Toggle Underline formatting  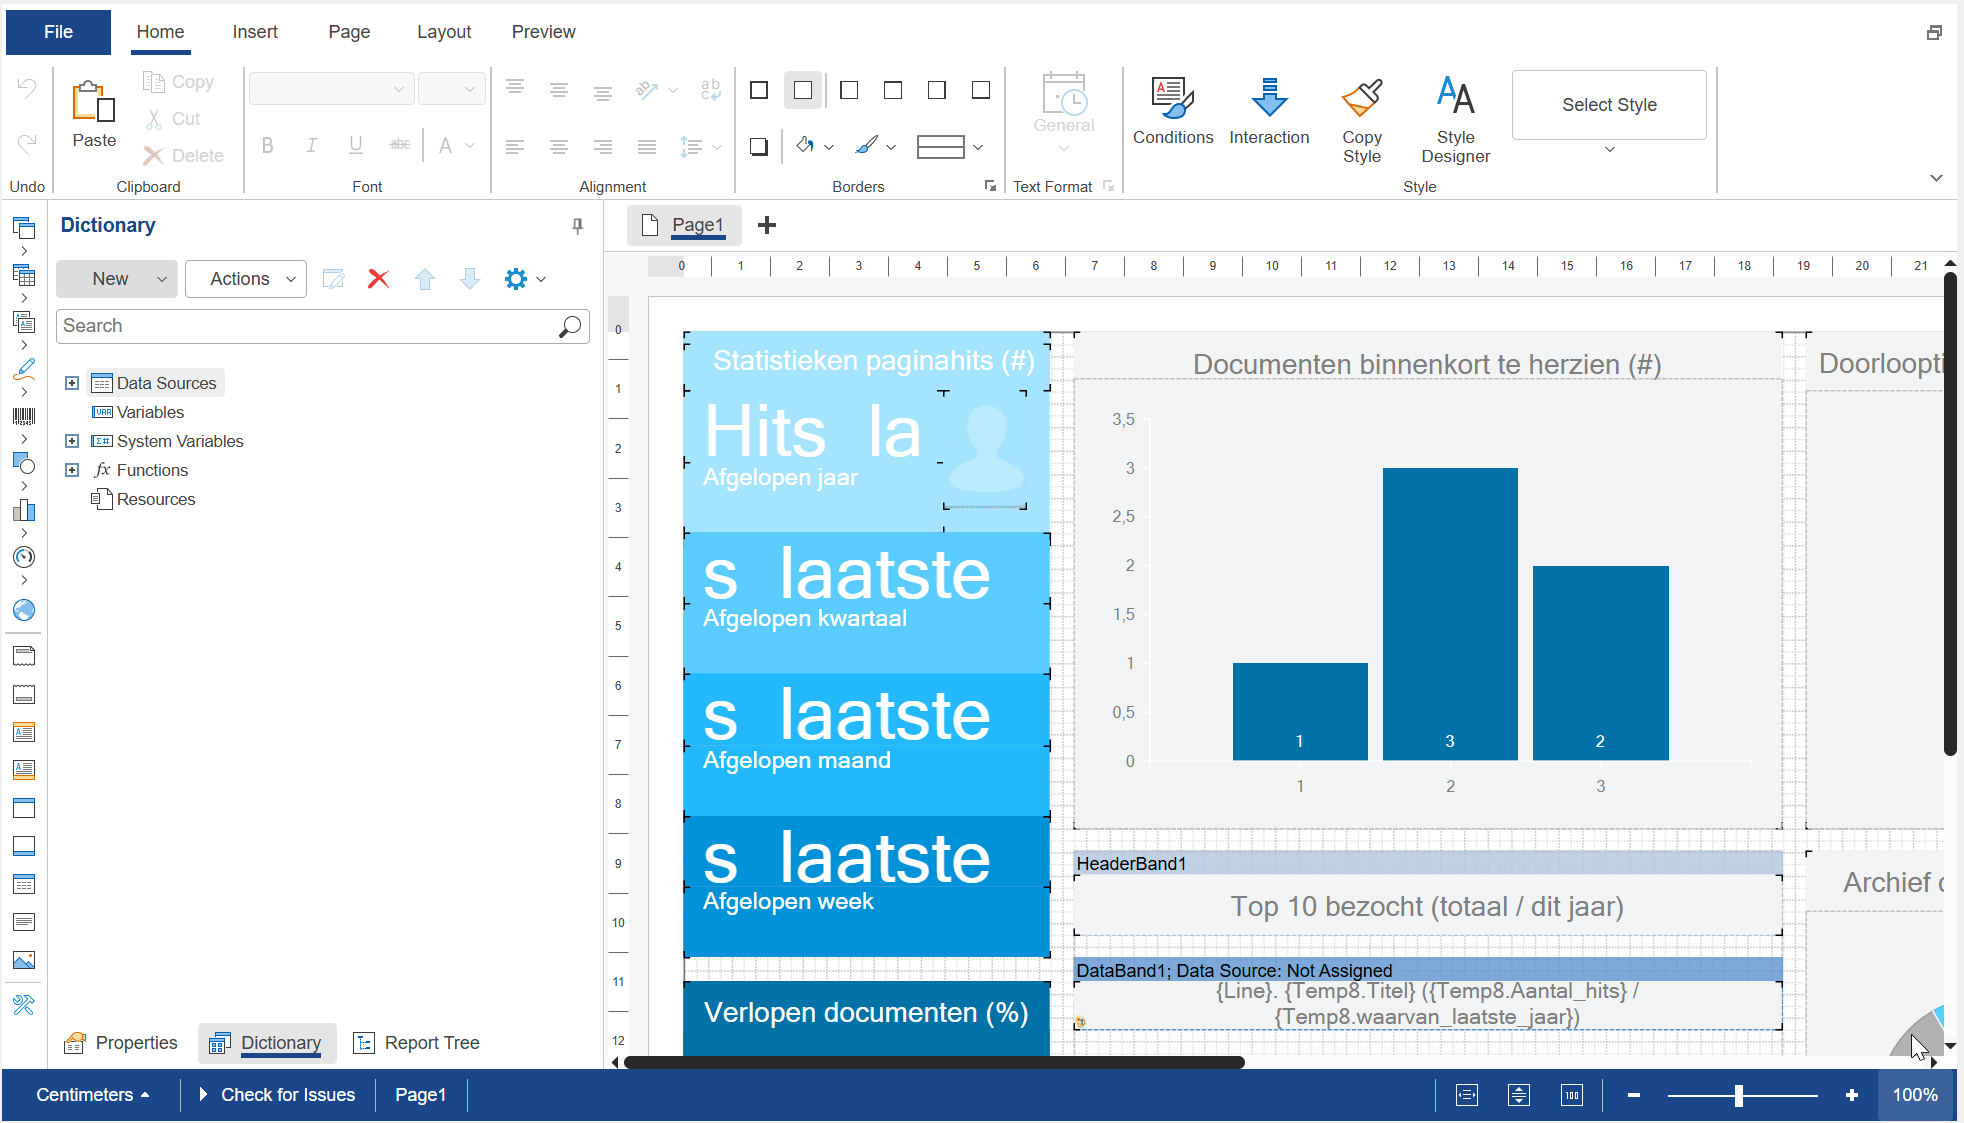[x=356, y=146]
